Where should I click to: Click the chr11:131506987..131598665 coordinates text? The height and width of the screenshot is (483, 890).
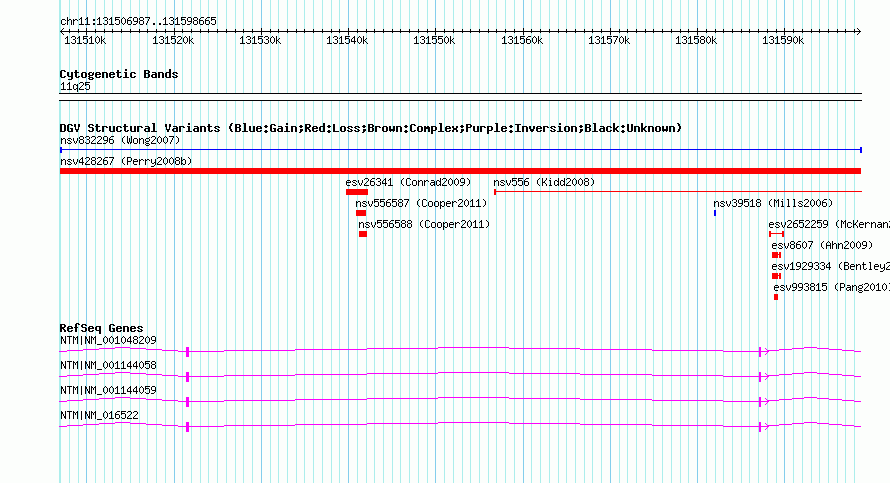click(x=138, y=21)
